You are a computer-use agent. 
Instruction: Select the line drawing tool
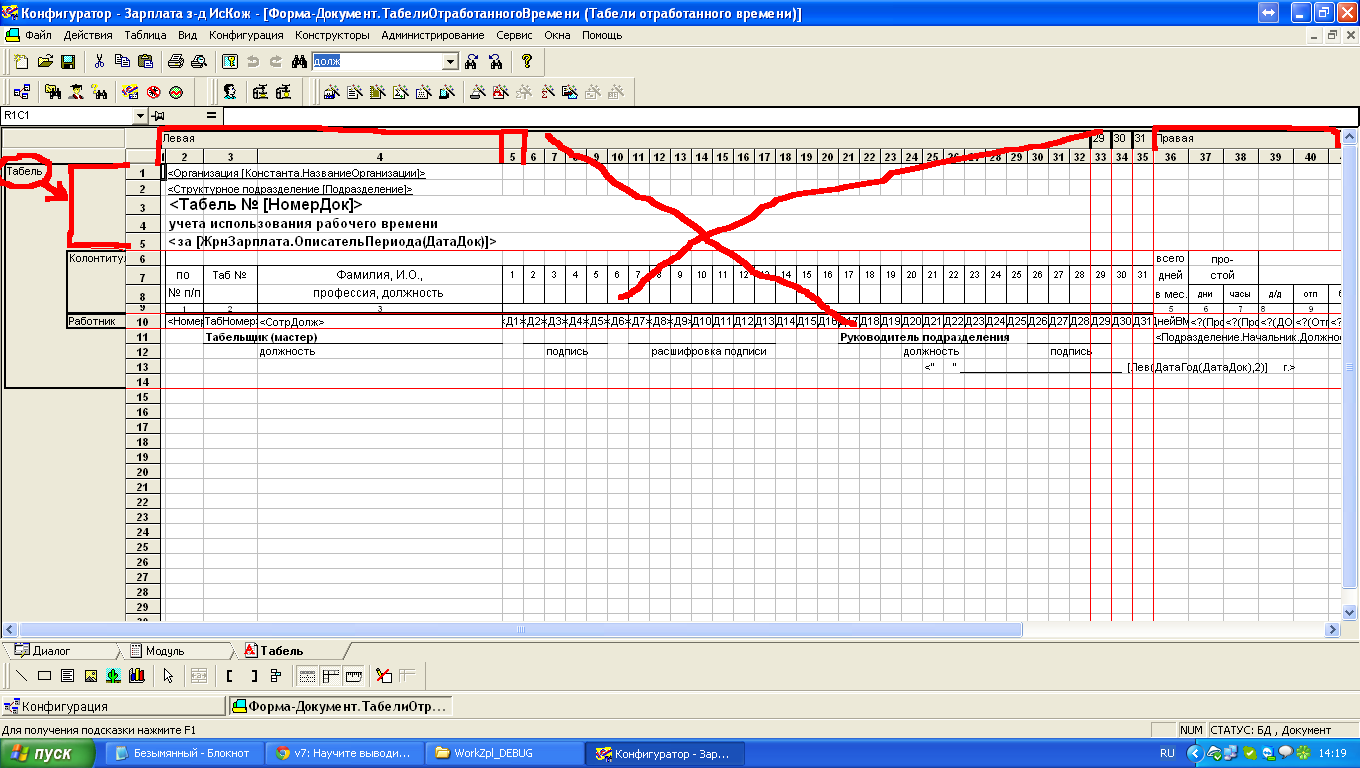22,676
